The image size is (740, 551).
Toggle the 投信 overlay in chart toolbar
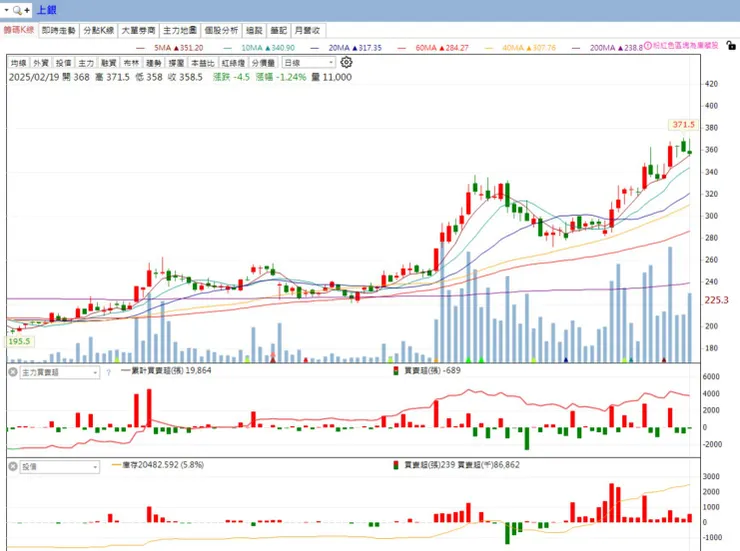tap(63, 63)
